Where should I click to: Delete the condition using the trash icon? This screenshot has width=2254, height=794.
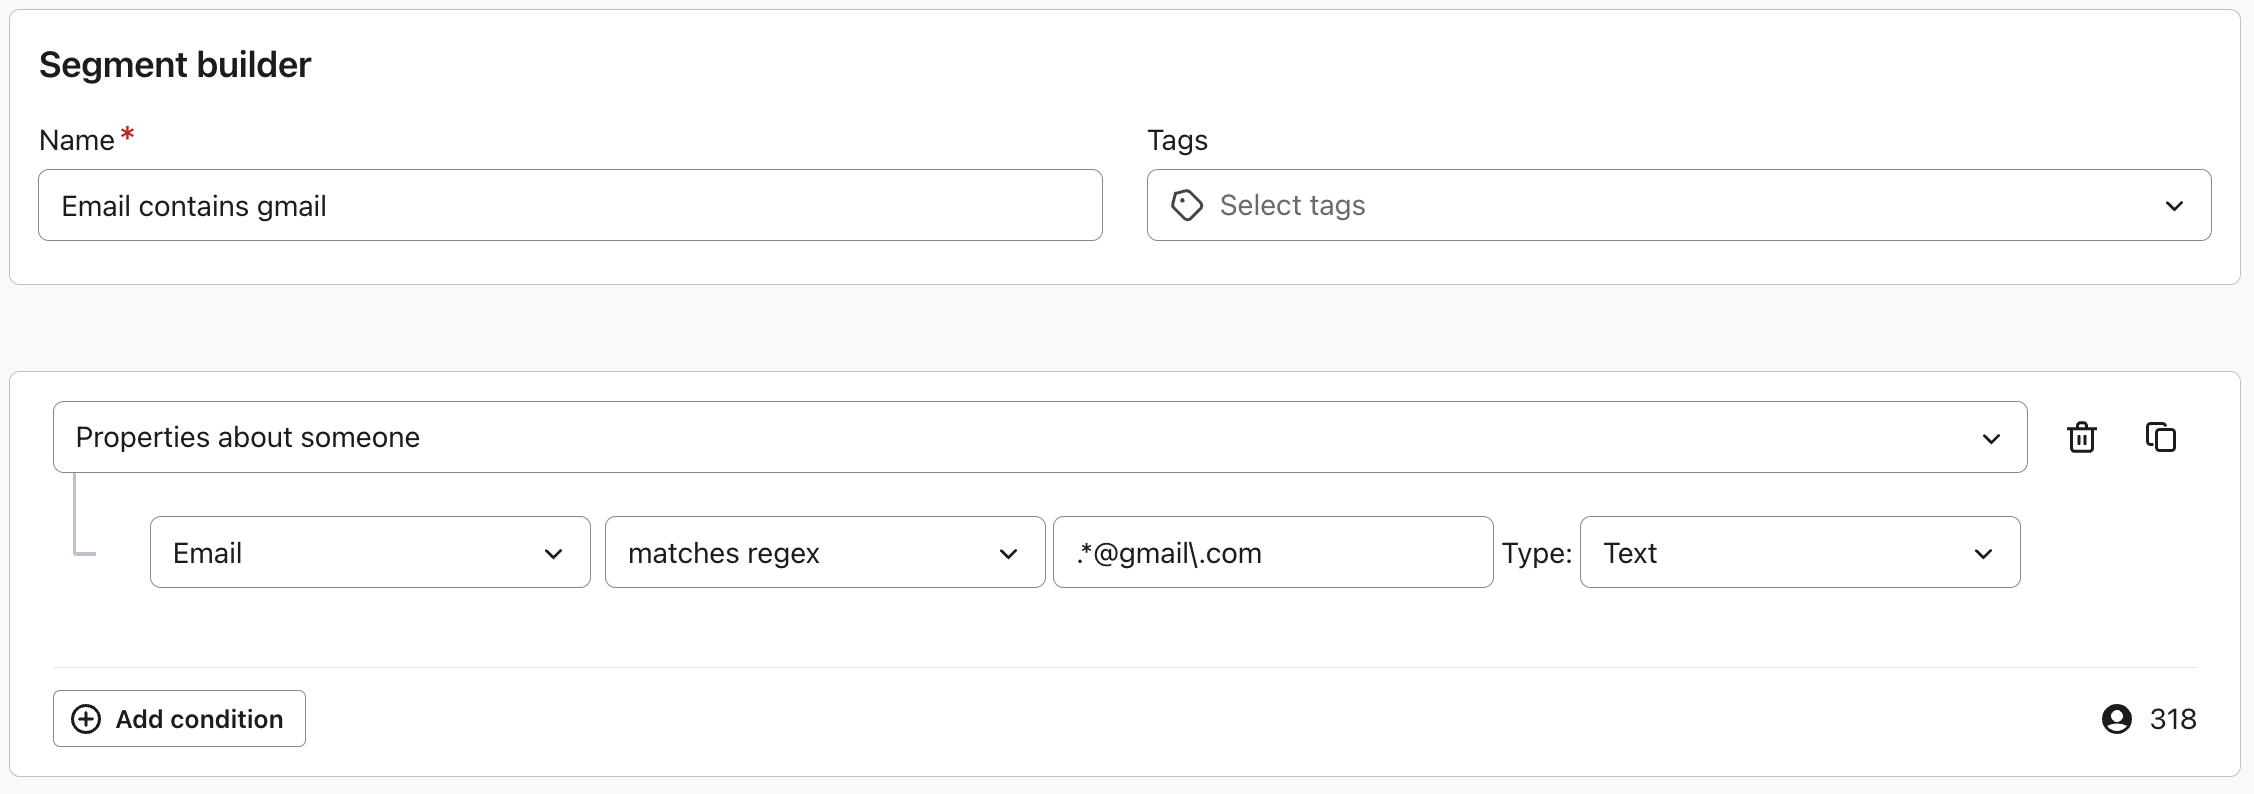click(x=2081, y=437)
